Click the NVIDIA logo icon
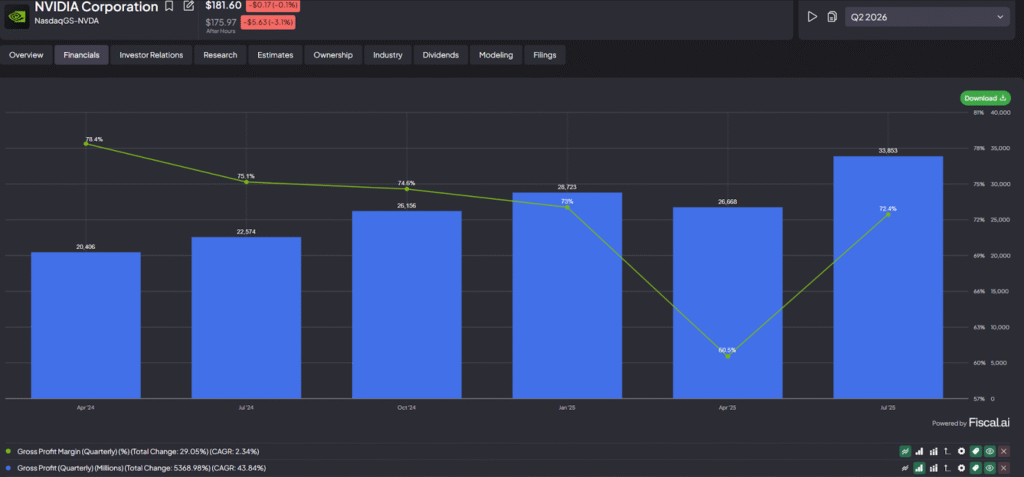The image size is (1024, 477). click(x=16, y=16)
